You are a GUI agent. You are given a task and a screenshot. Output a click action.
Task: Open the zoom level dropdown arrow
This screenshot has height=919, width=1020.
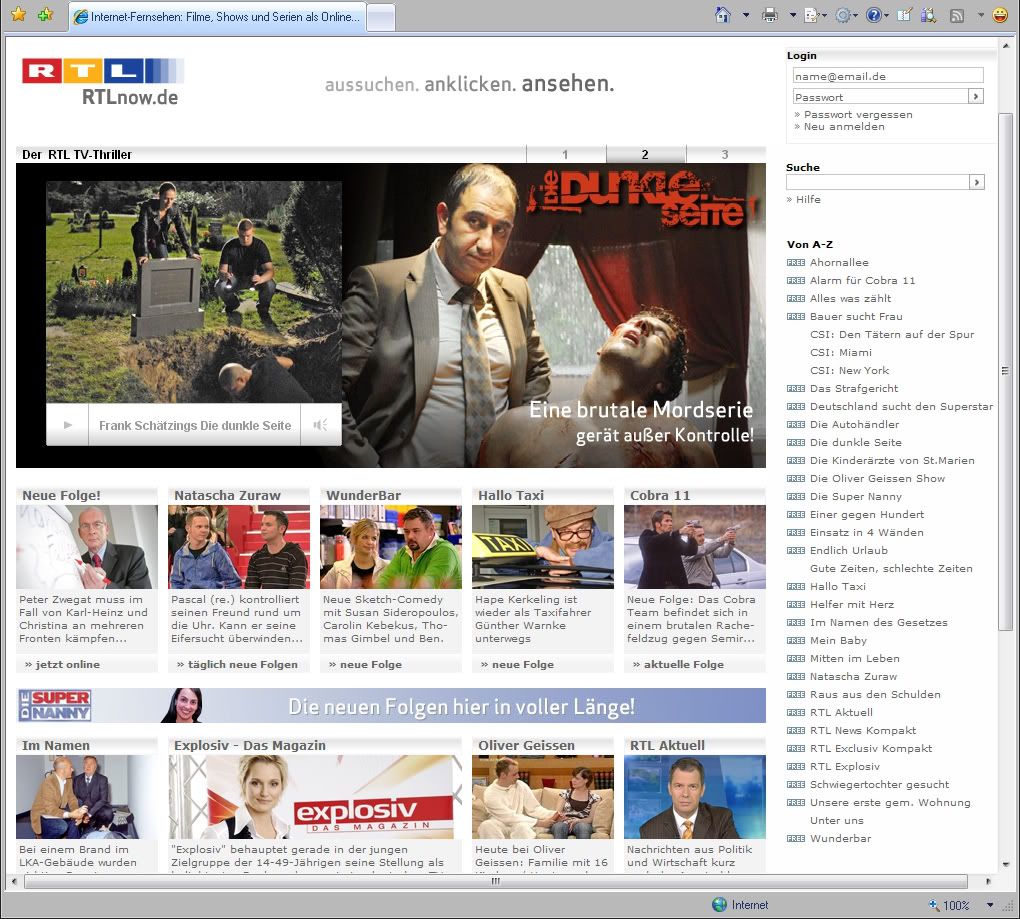[x=990, y=905]
